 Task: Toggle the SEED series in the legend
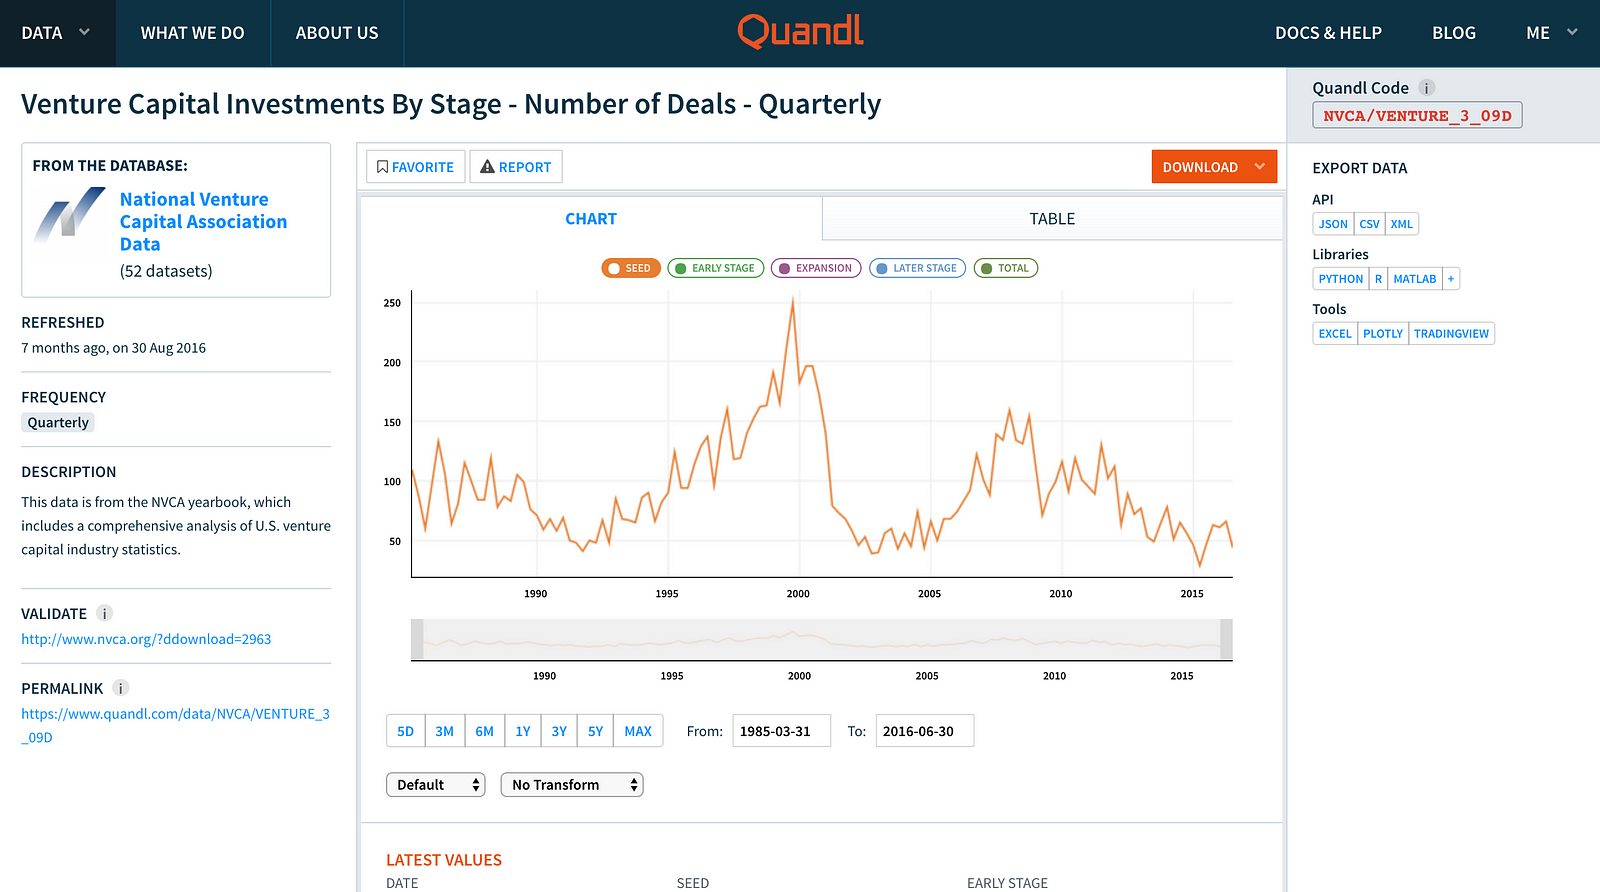coord(630,268)
